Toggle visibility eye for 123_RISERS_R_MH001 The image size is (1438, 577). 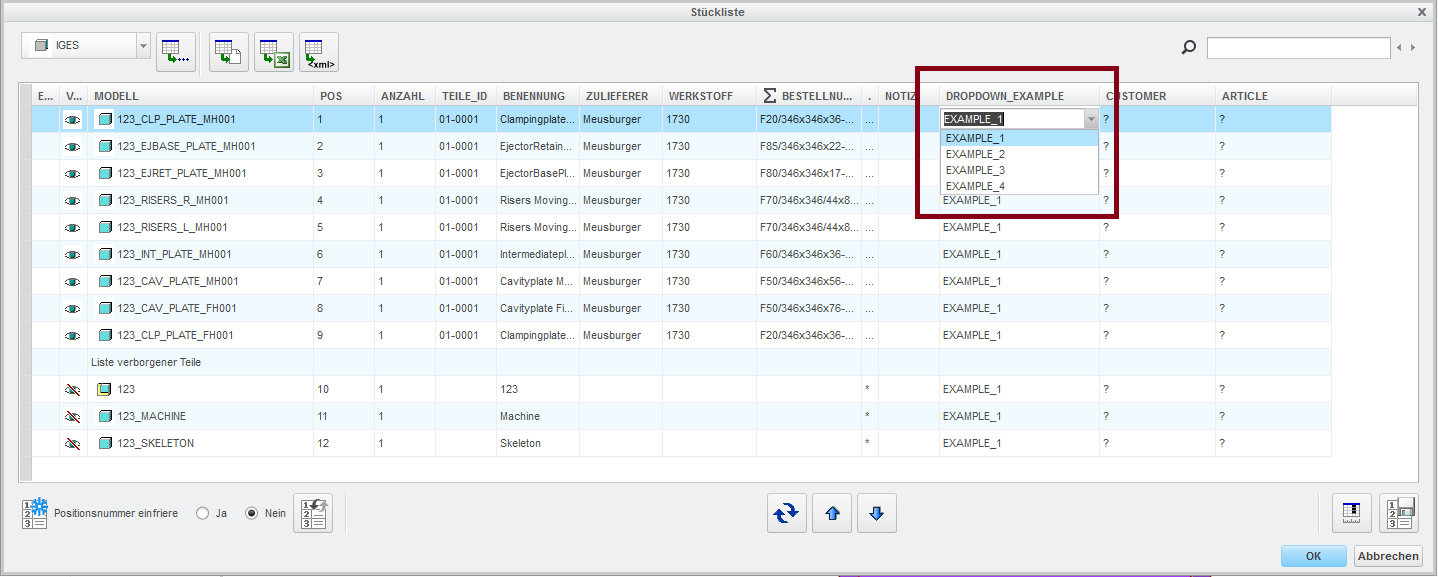click(x=72, y=200)
